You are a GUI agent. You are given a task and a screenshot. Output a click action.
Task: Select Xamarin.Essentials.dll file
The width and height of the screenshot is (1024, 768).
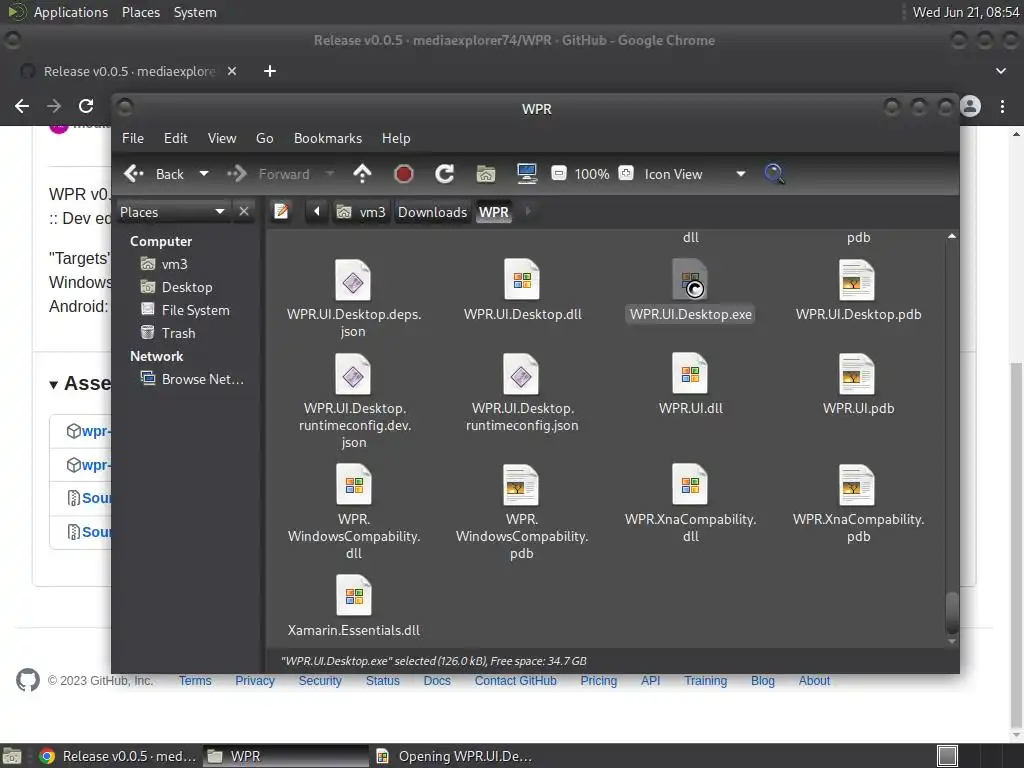click(353, 606)
